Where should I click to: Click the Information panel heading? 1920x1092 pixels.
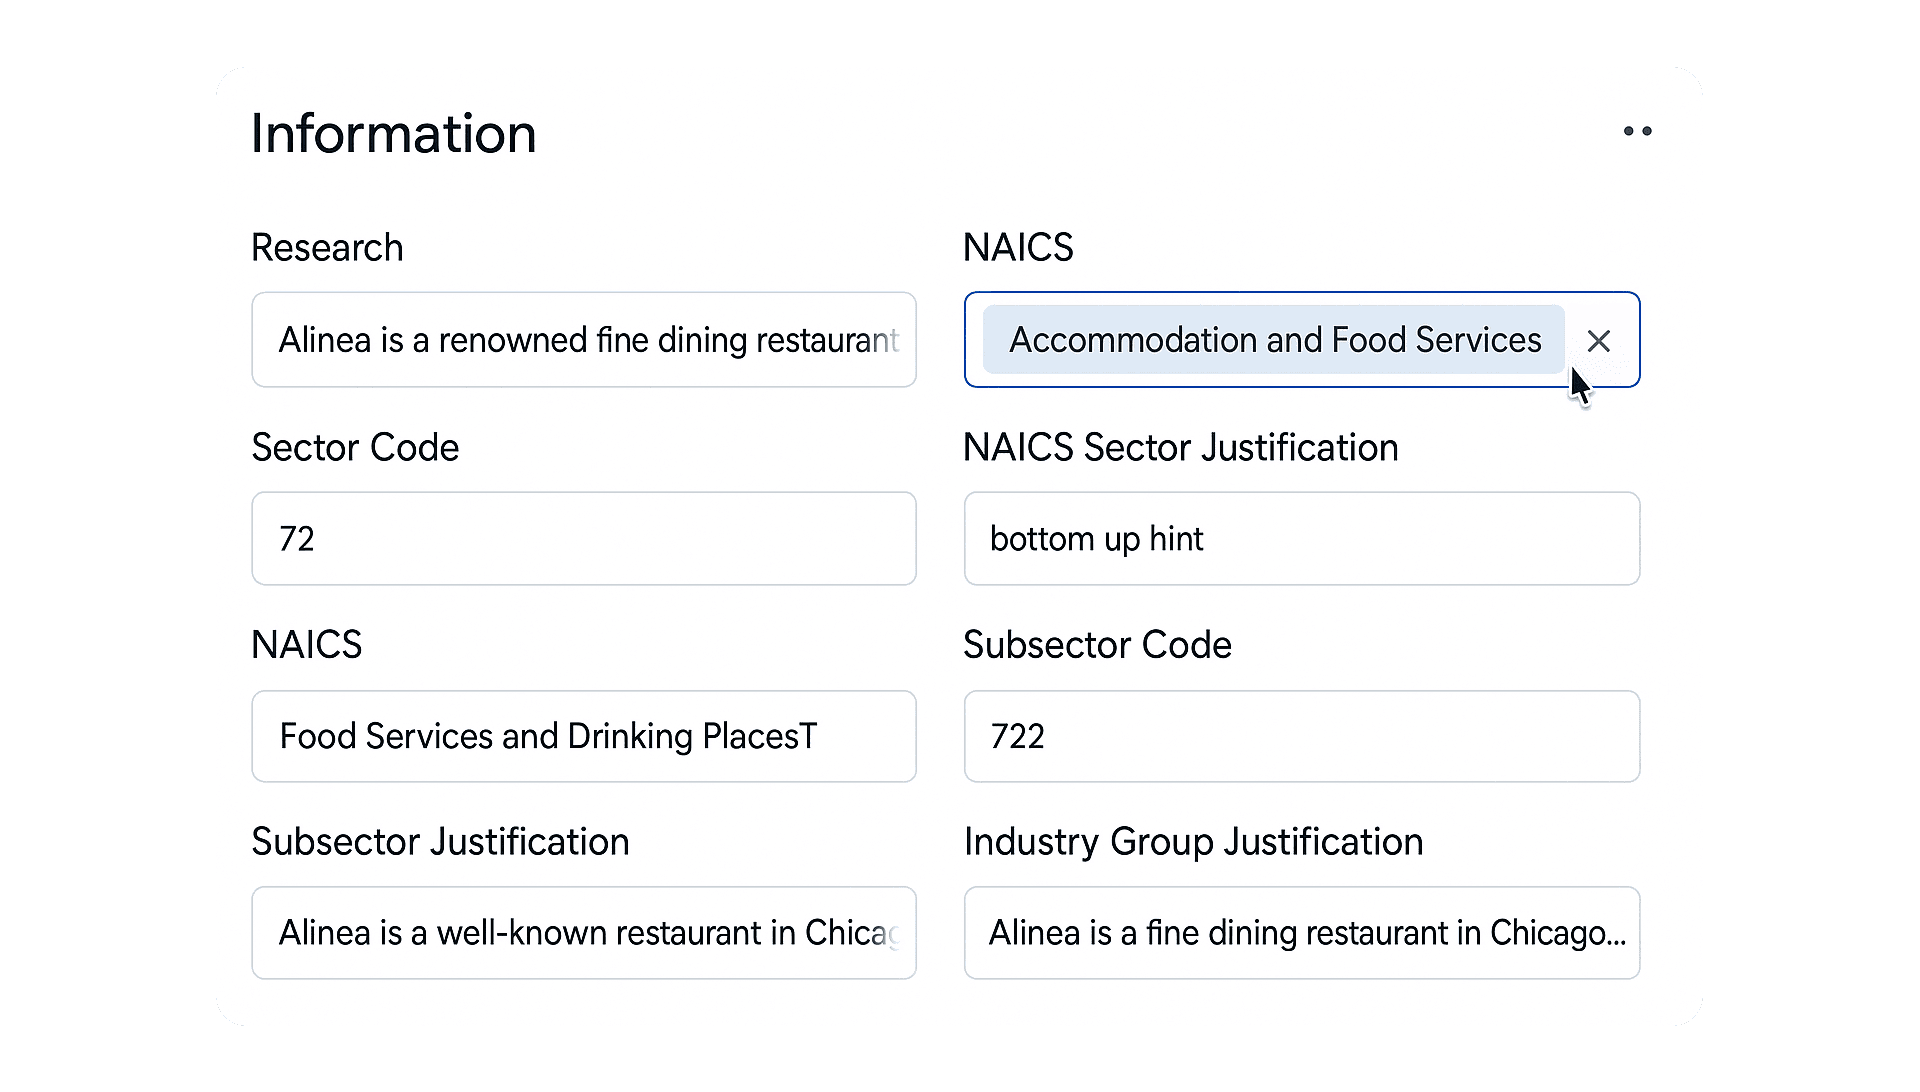[x=393, y=133]
